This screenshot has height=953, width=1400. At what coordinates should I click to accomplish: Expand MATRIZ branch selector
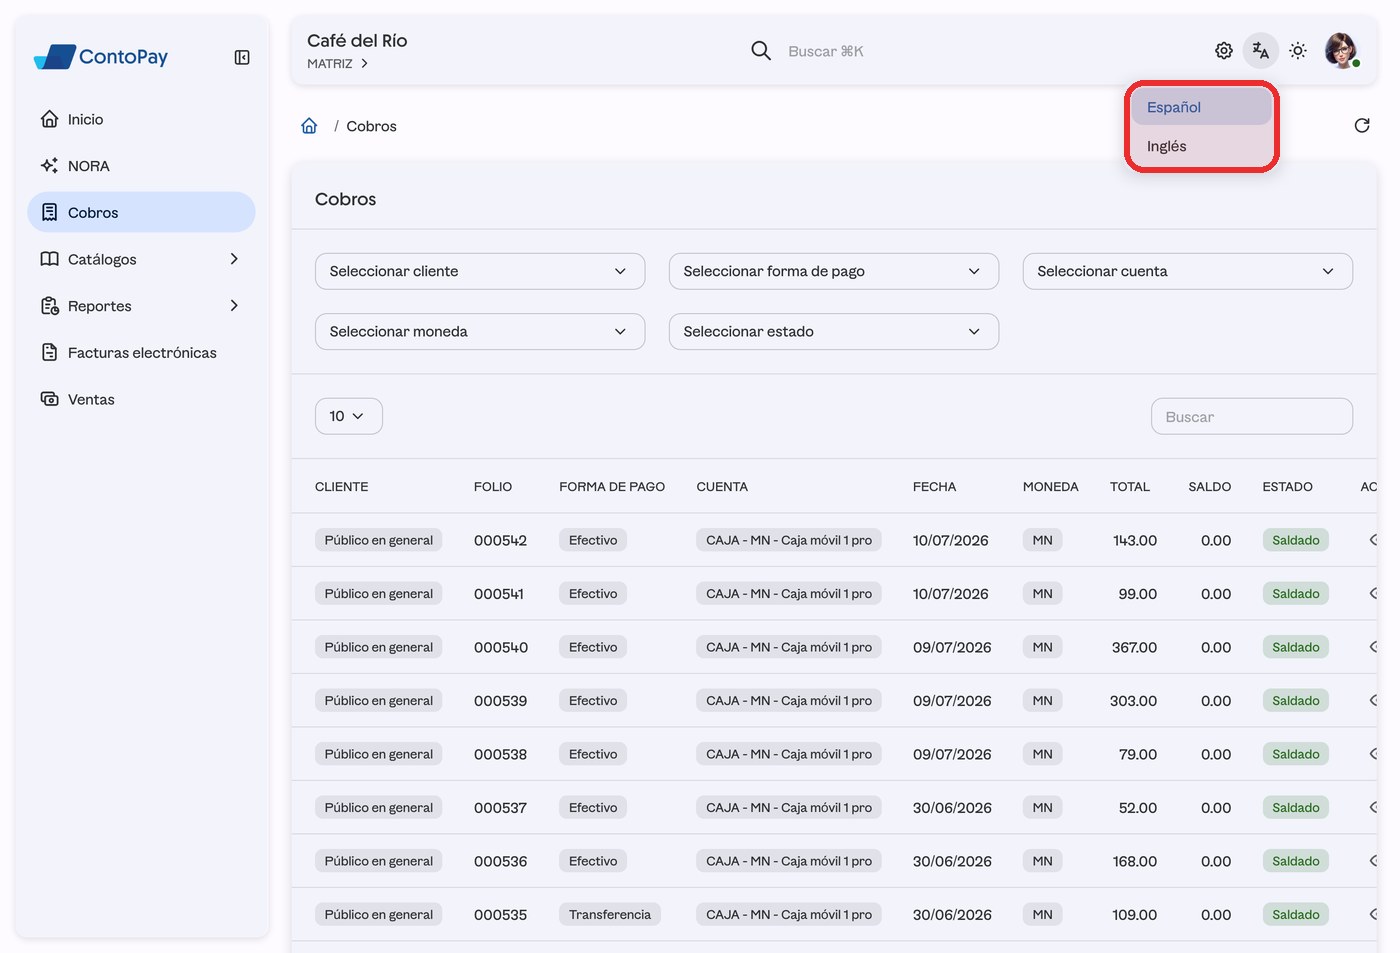click(338, 63)
